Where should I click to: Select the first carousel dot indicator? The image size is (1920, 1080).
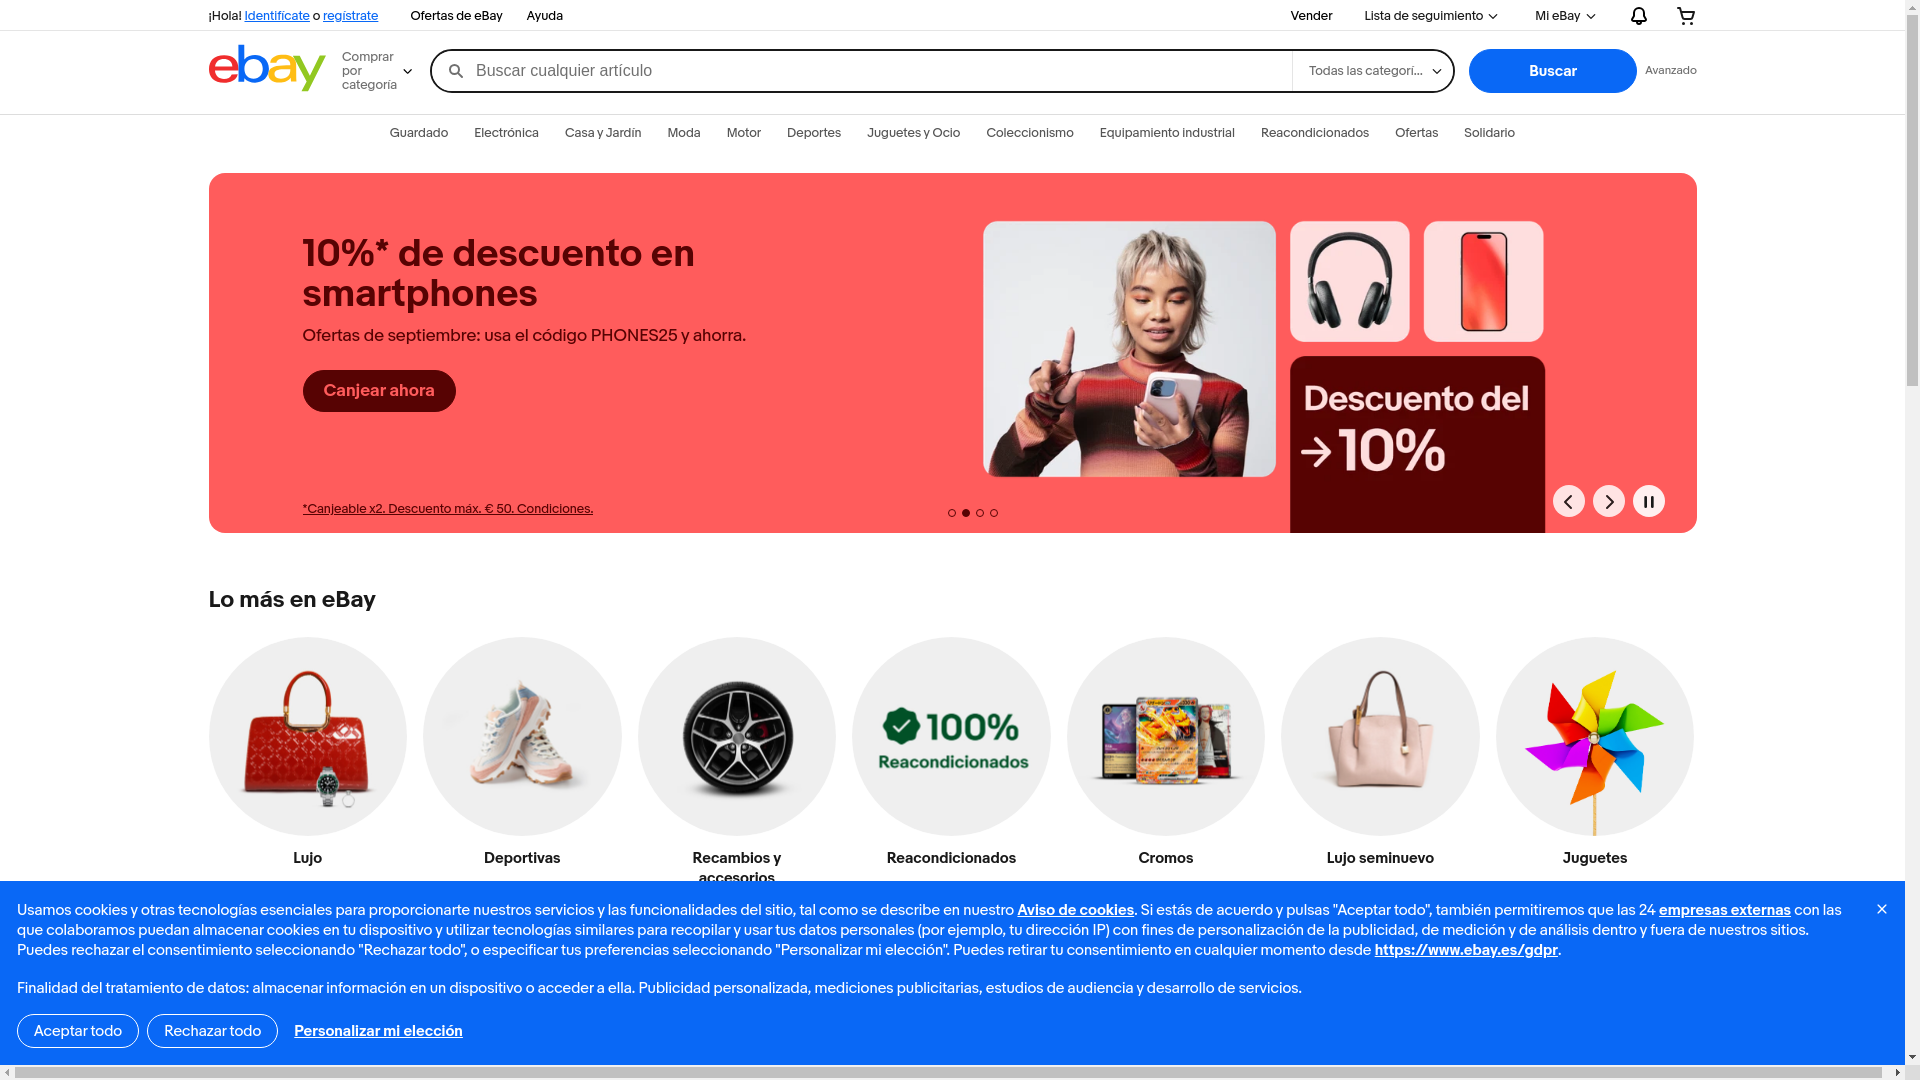[952, 513]
